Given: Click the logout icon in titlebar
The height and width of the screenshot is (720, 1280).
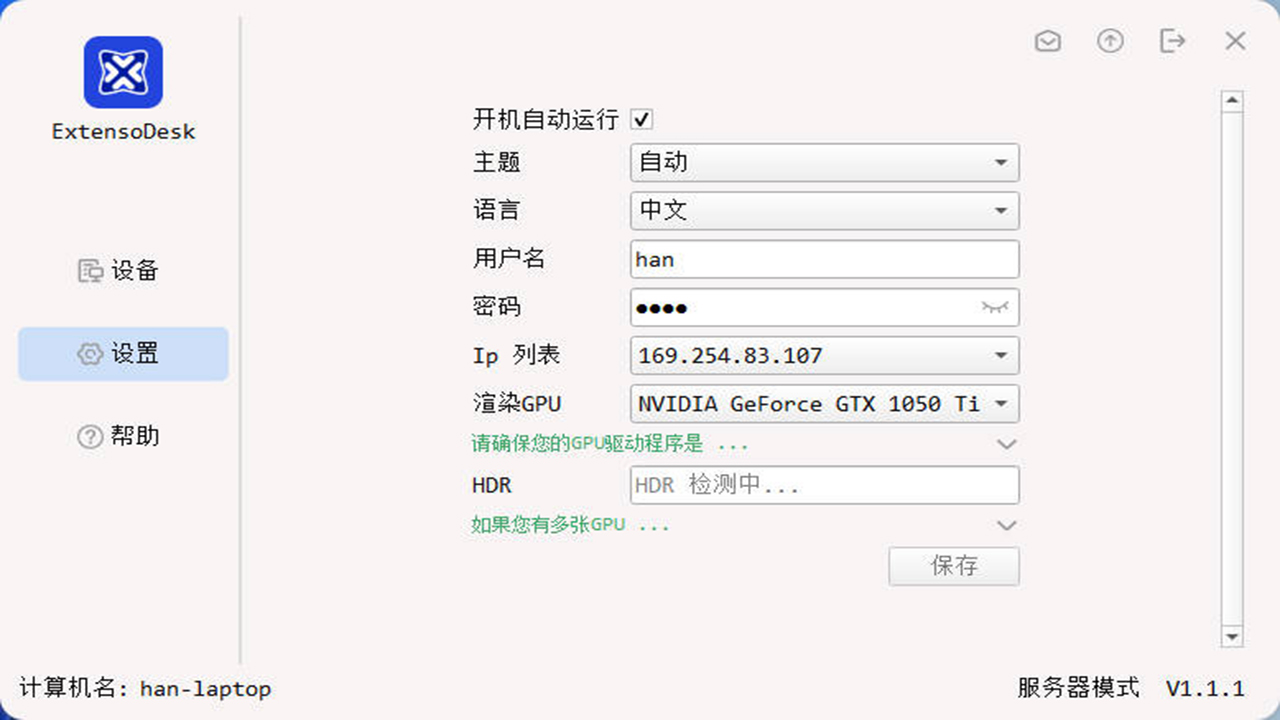Looking at the screenshot, I should 1172,41.
